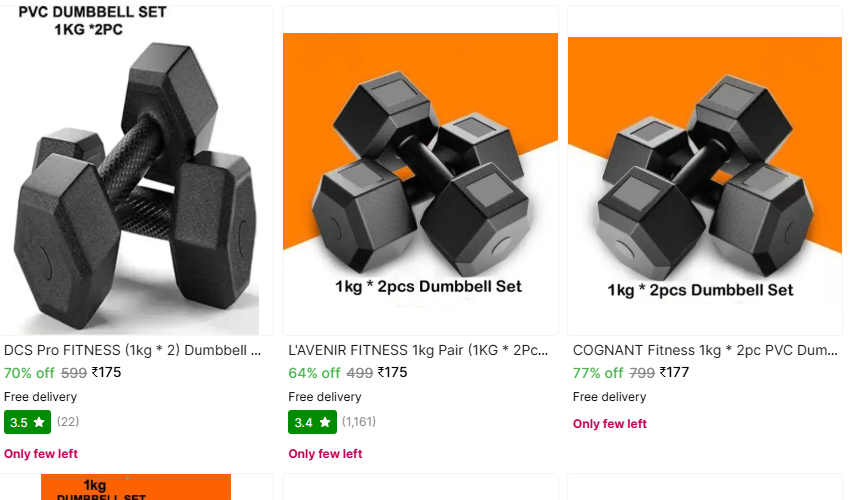Click the 3.4 star rating badge
Viewport: 850px width, 500px height.
[x=312, y=422]
